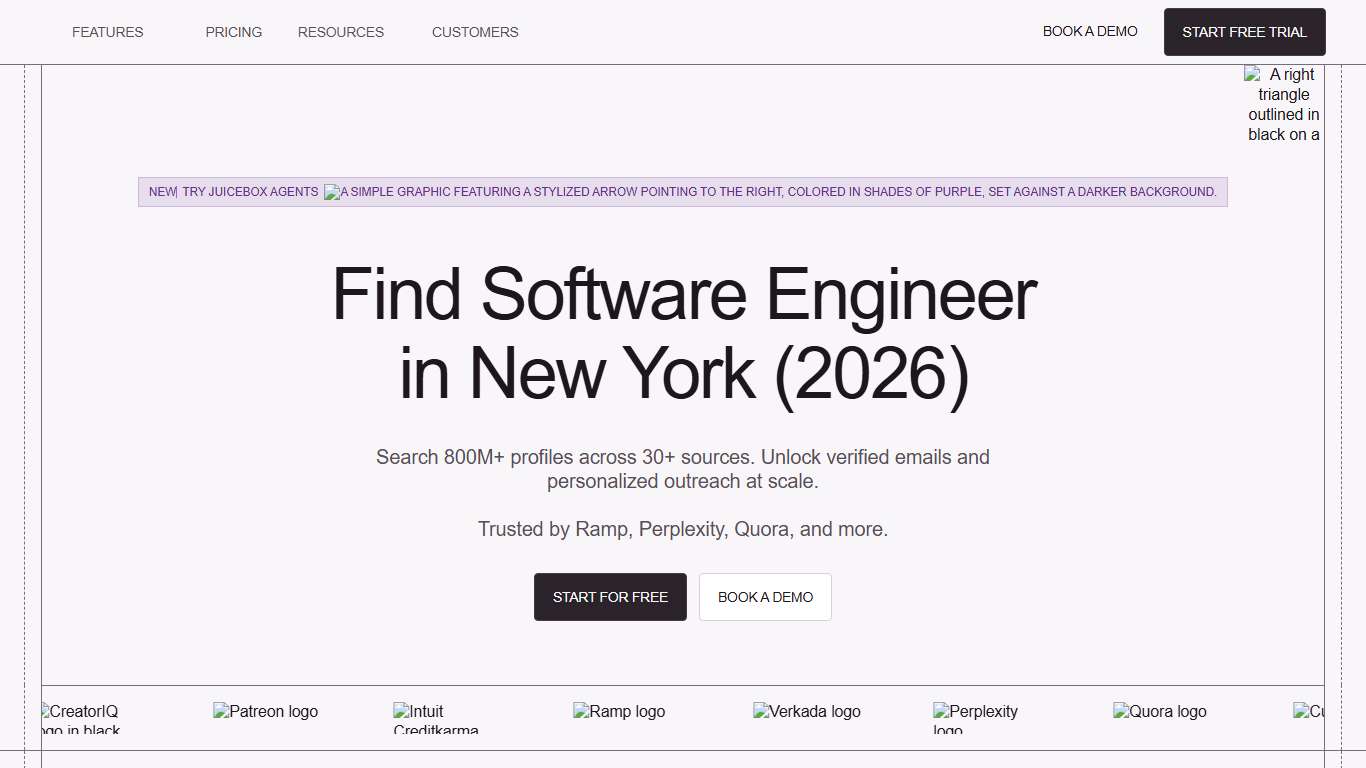Click the START FOR FREE button
Viewport: 1366px width, 768px height.
pyautogui.click(x=610, y=597)
